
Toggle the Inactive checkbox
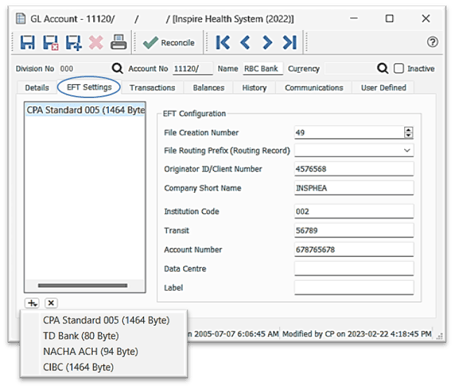pos(399,69)
